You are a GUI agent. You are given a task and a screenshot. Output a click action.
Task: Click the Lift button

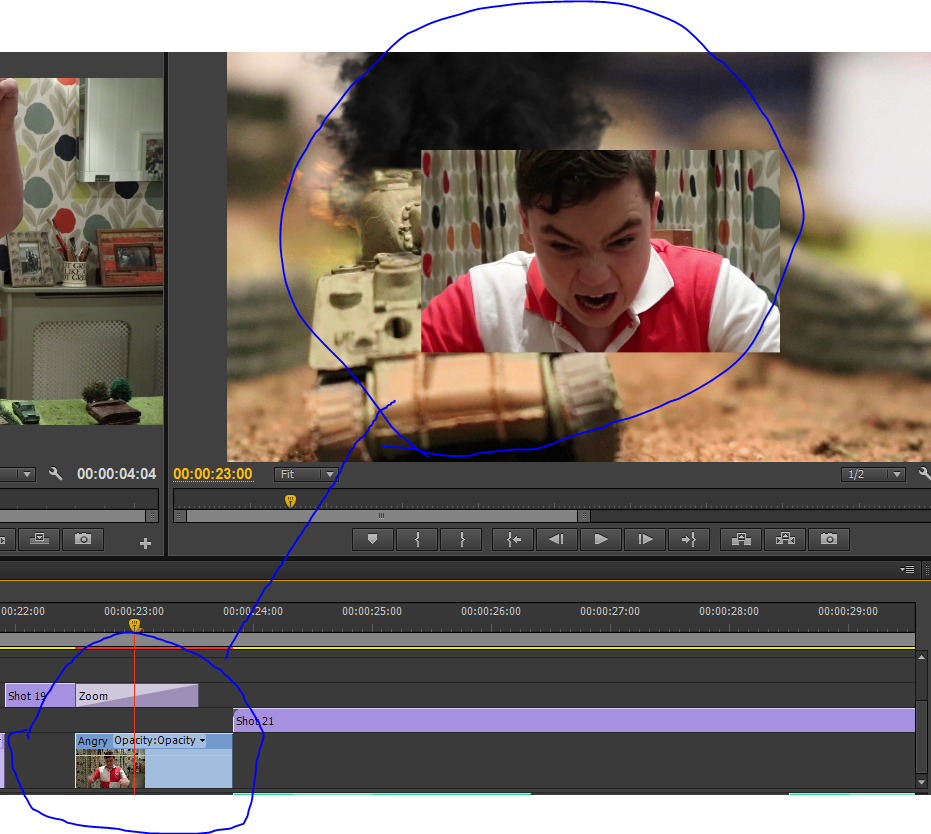point(741,539)
